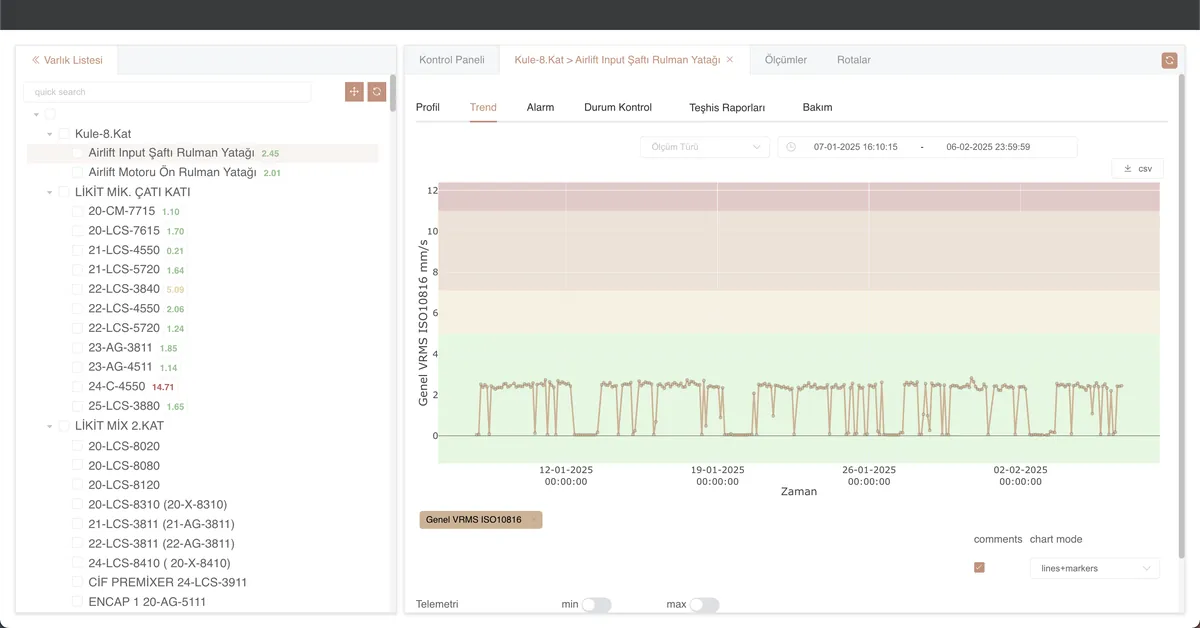Screen dimensions: 1200x628
Task: Collapse the LİKİT MİK. ÇATI KATI node
Action: tap(50, 192)
